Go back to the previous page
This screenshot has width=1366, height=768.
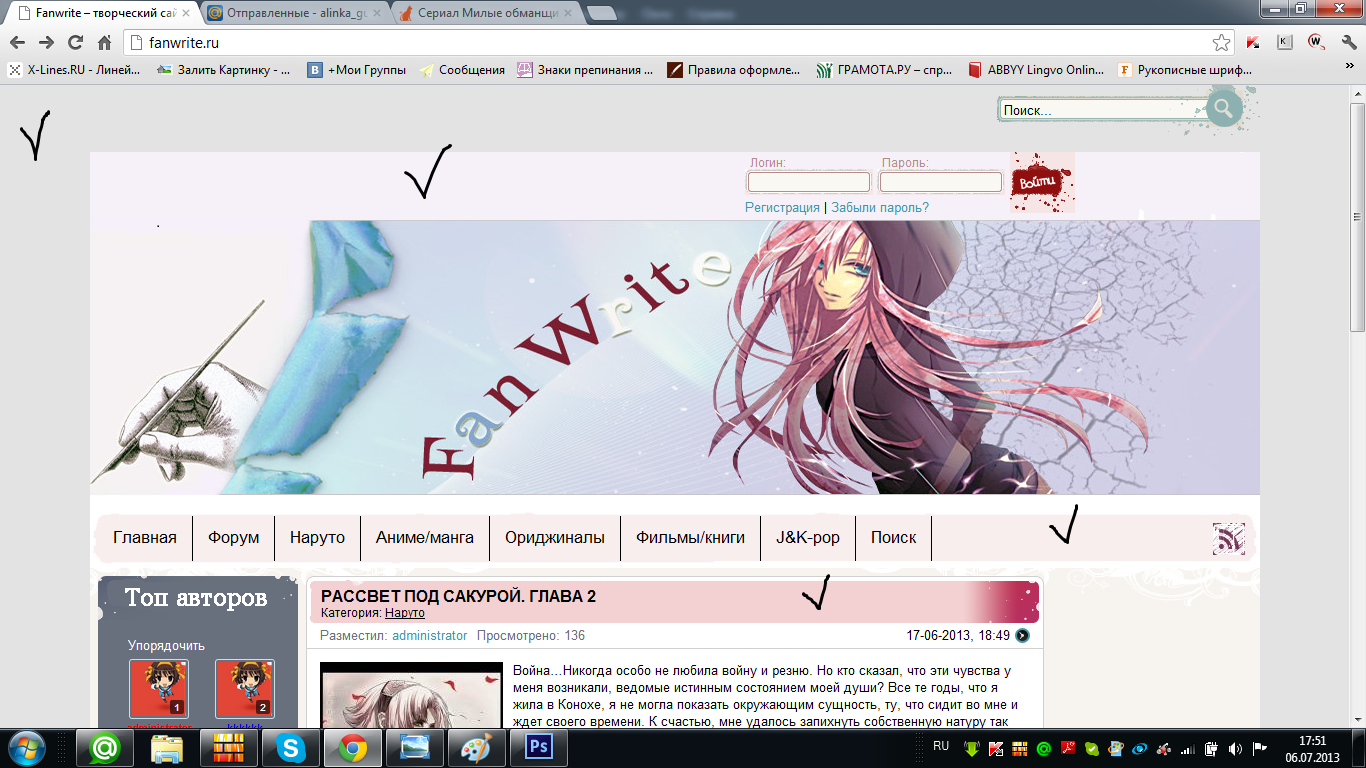pyautogui.click(x=17, y=43)
